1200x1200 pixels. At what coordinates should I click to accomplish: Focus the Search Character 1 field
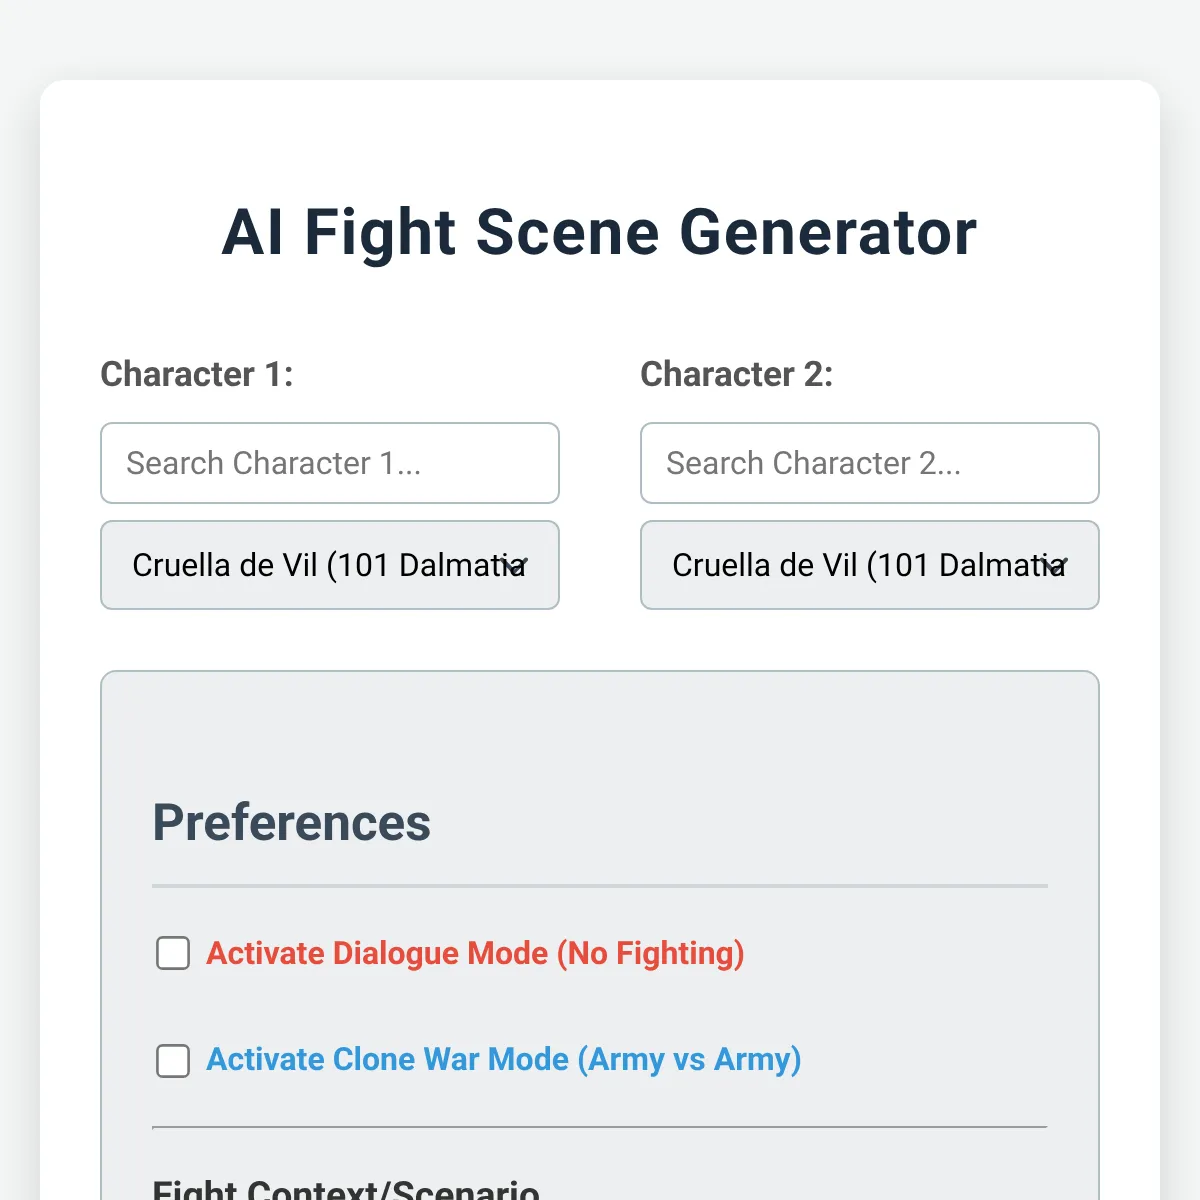(x=330, y=463)
